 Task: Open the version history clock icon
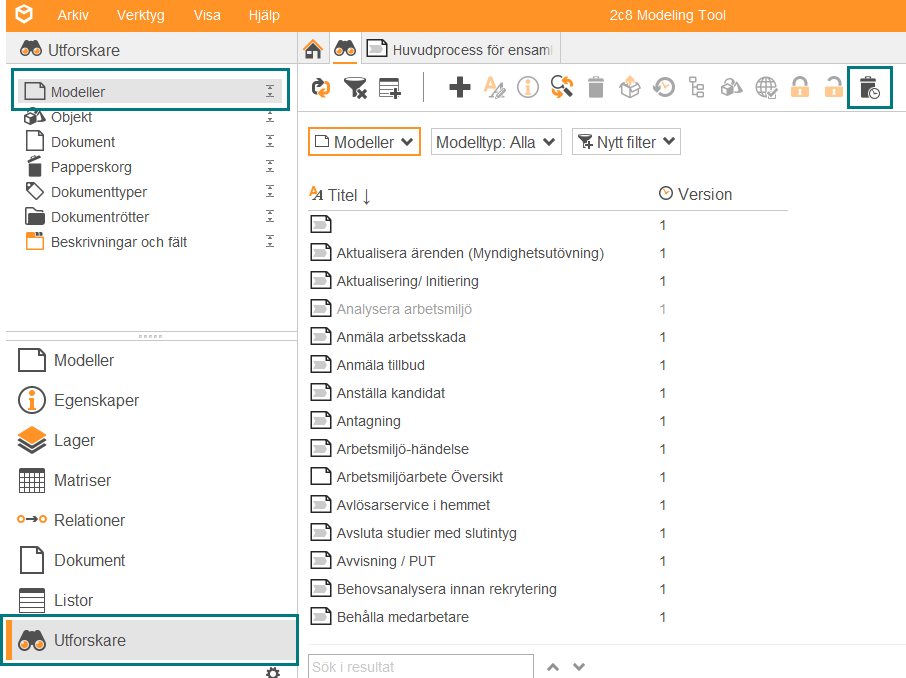tap(664, 88)
